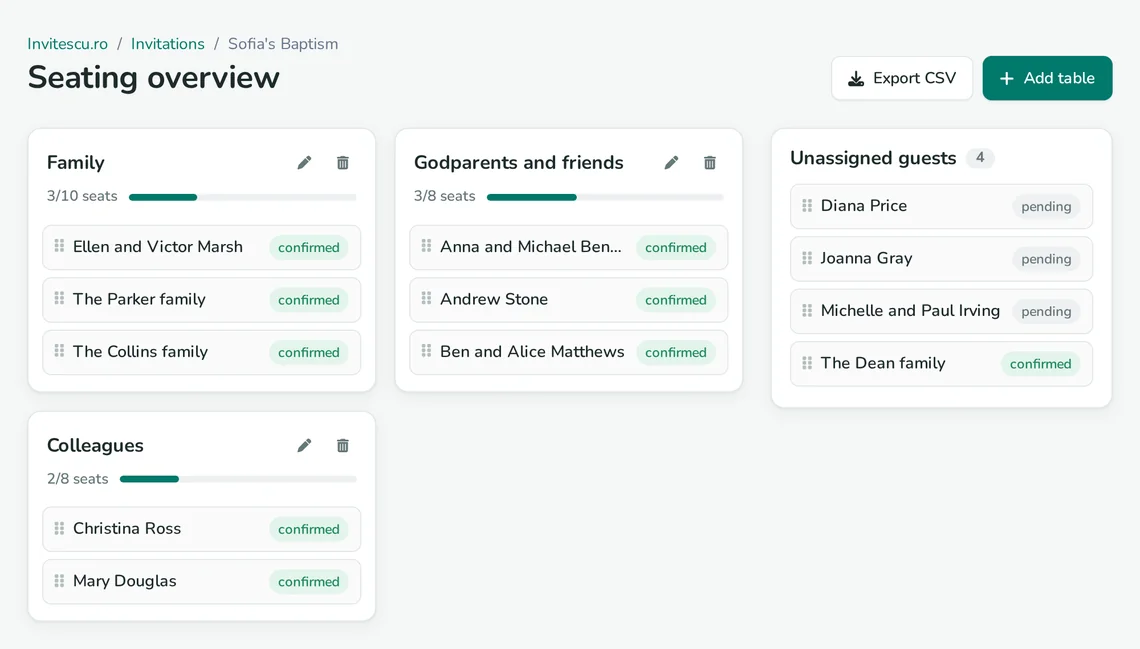The image size is (1140, 649).
Task: Grab the drag handle for Ellen and Victor Marsh
Action: coord(59,246)
